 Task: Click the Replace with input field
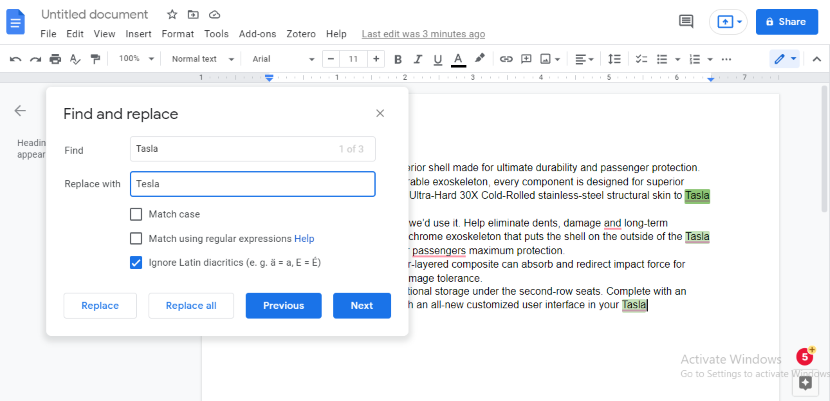(253, 184)
